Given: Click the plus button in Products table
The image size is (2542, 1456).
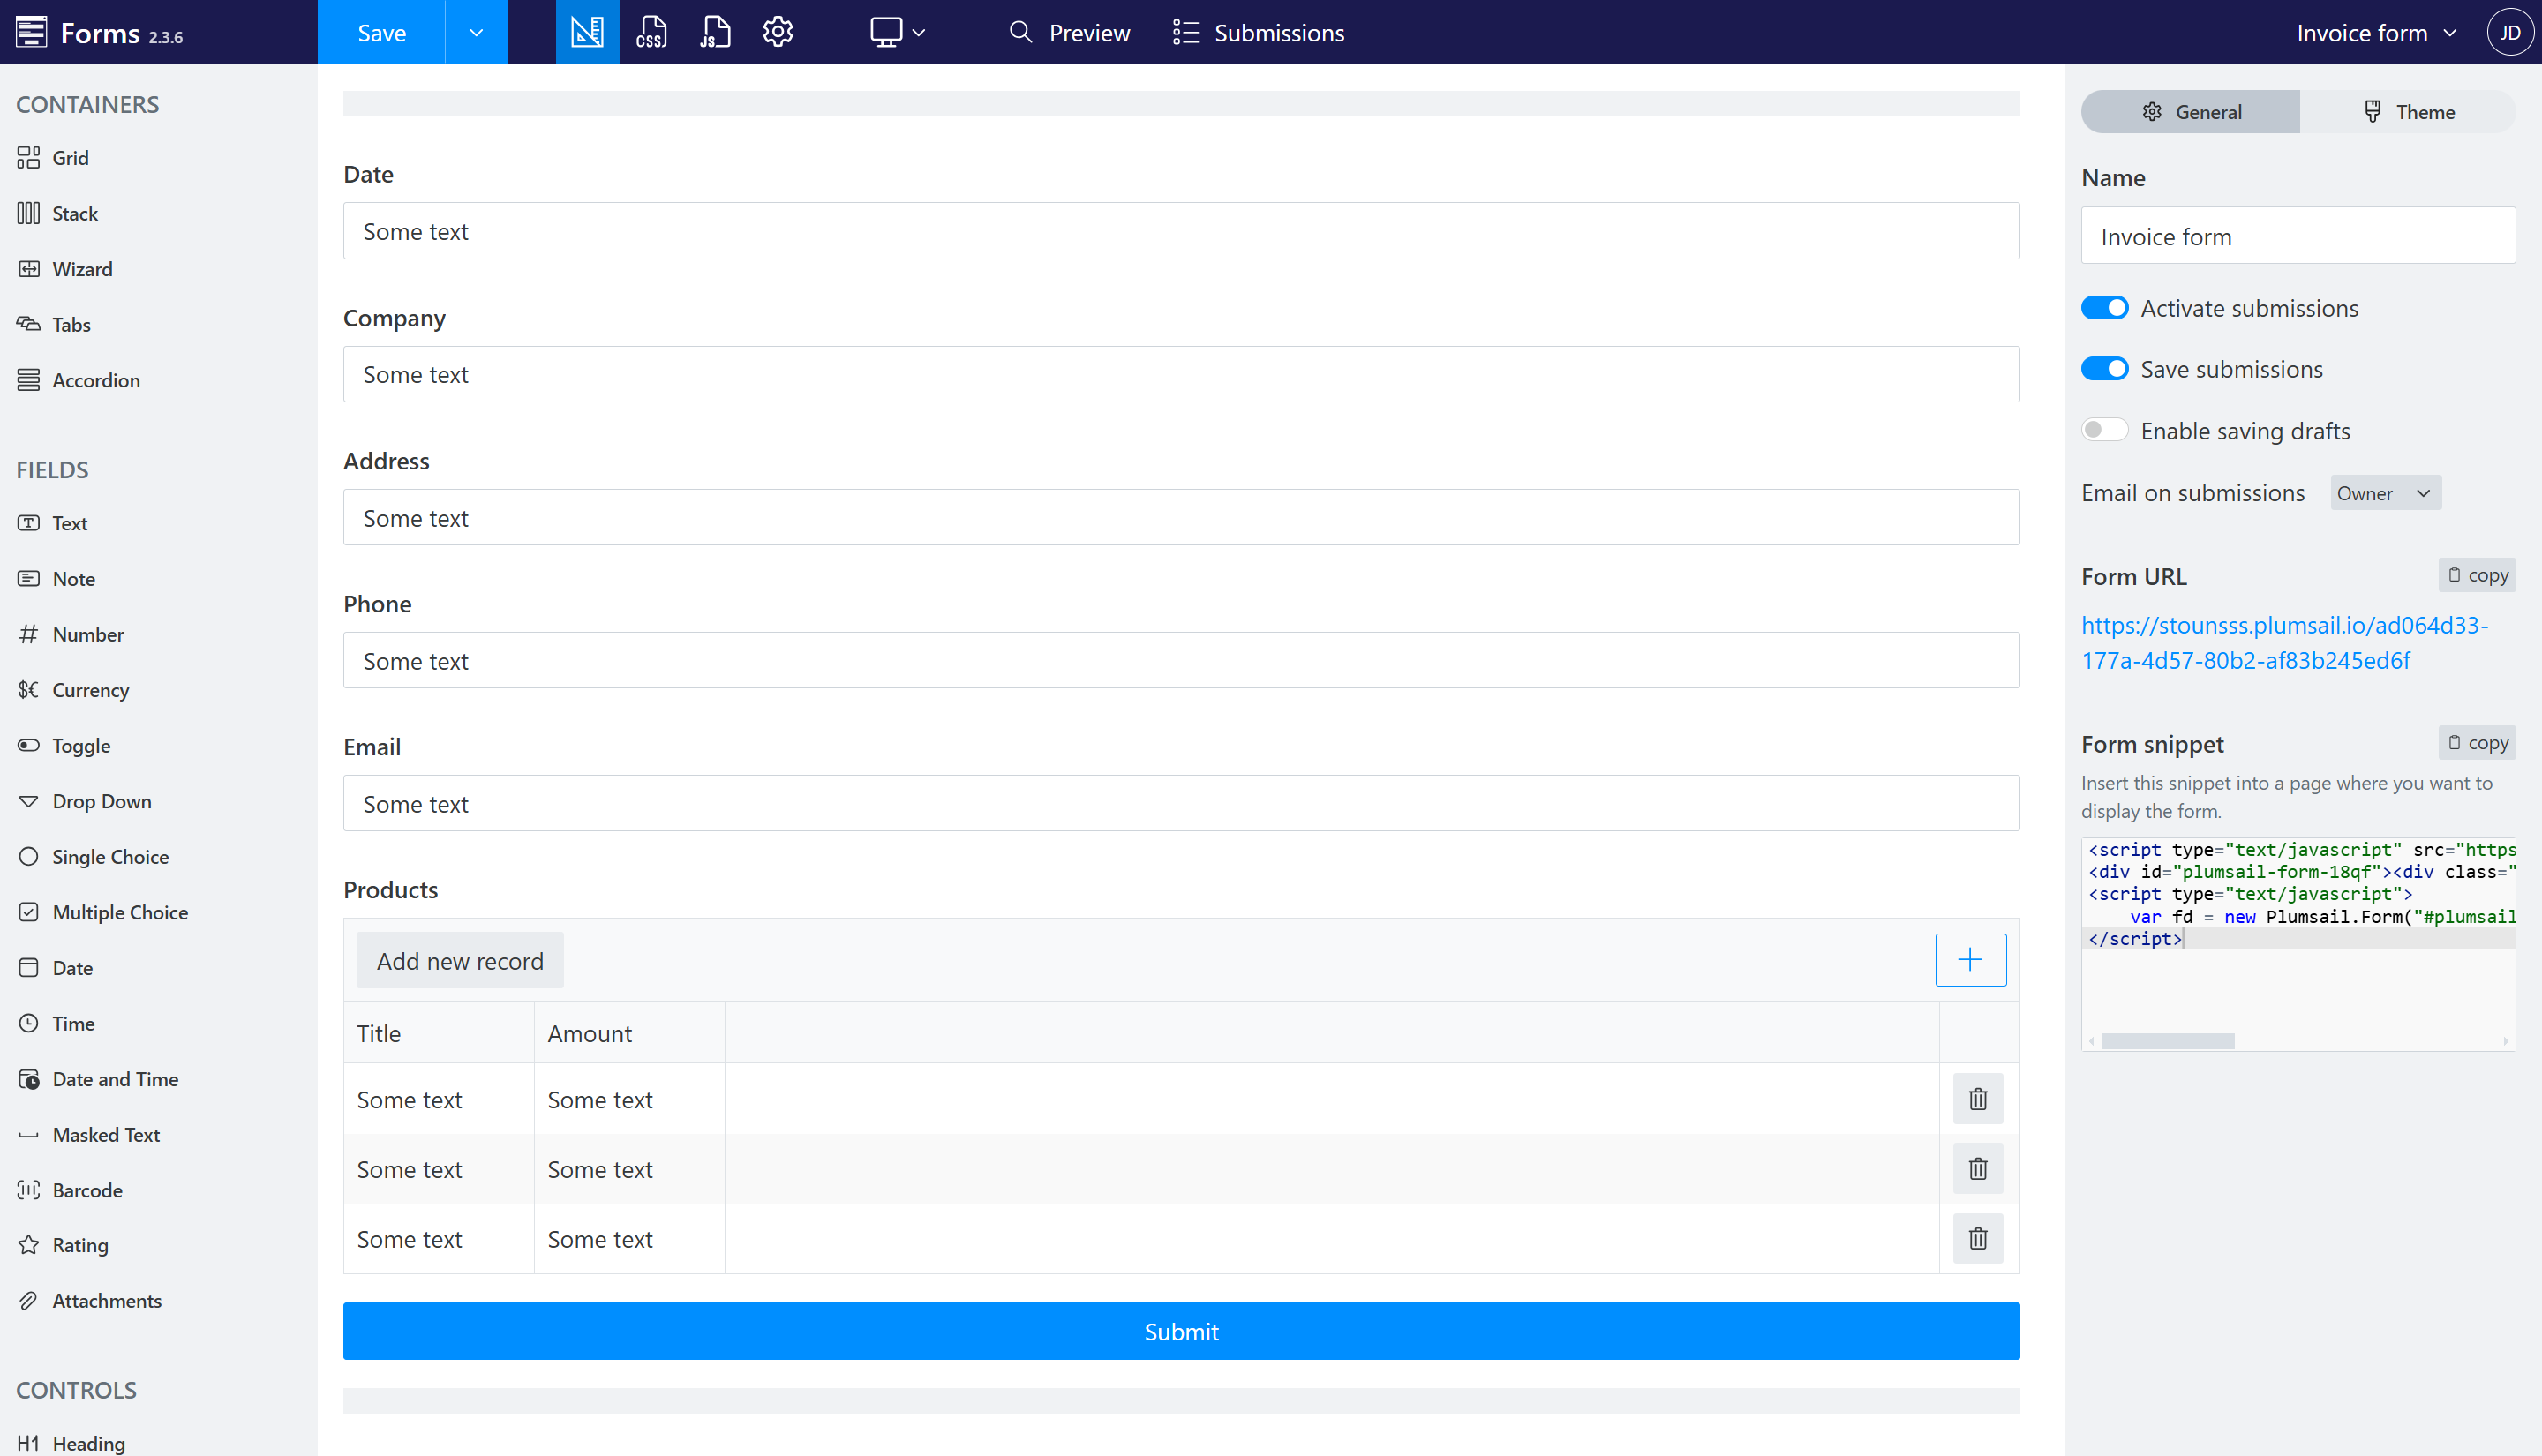Looking at the screenshot, I should coord(1970,960).
